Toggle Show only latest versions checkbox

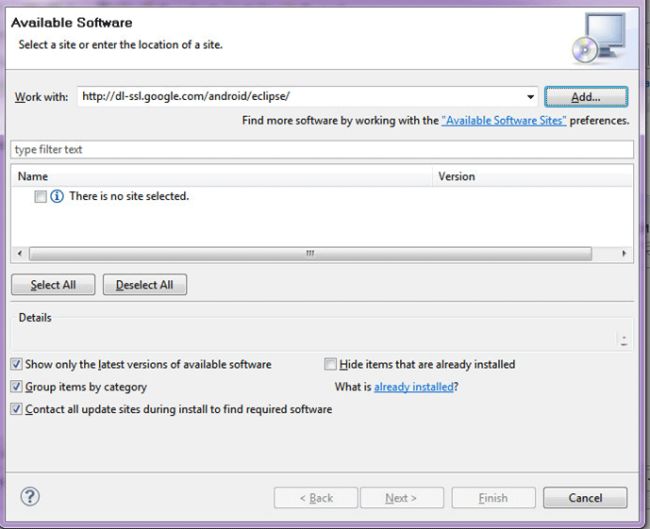pos(17,365)
